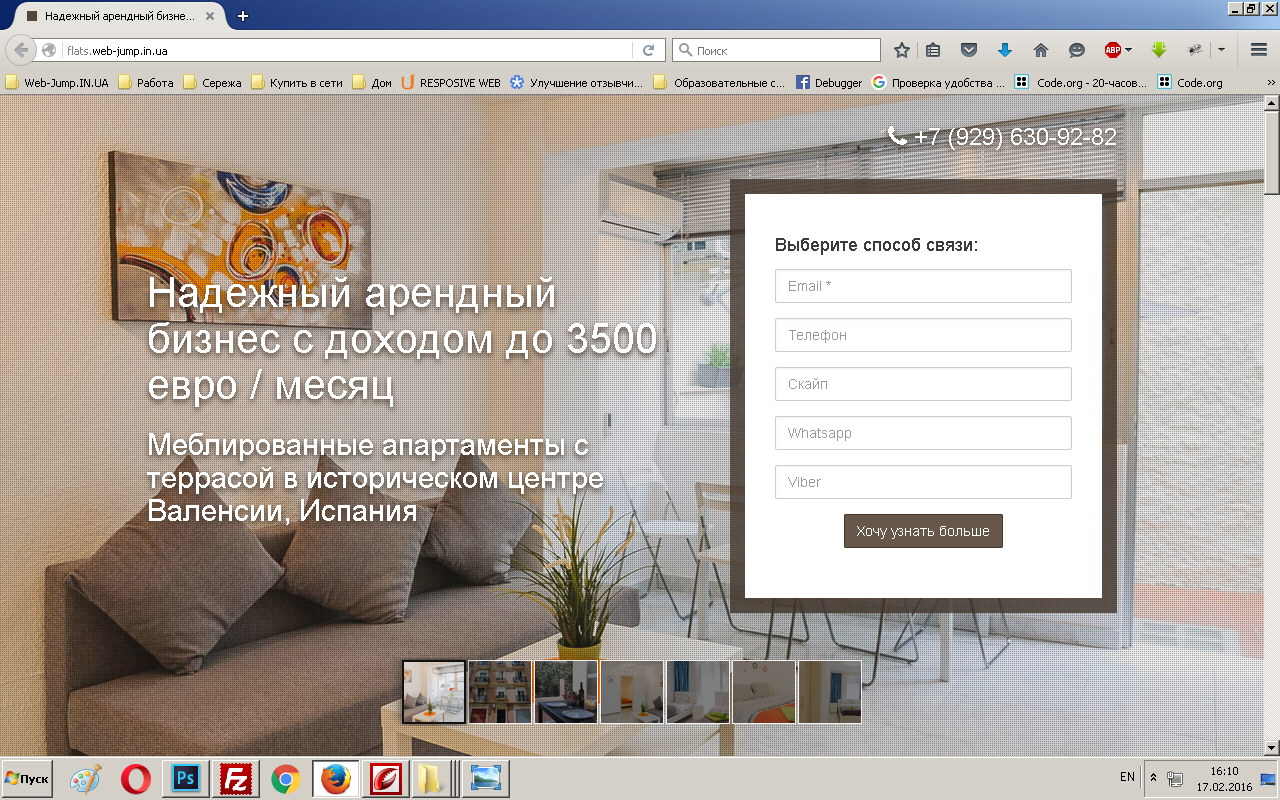
Task: Show hidden system tray icons
Action: coord(1153,777)
